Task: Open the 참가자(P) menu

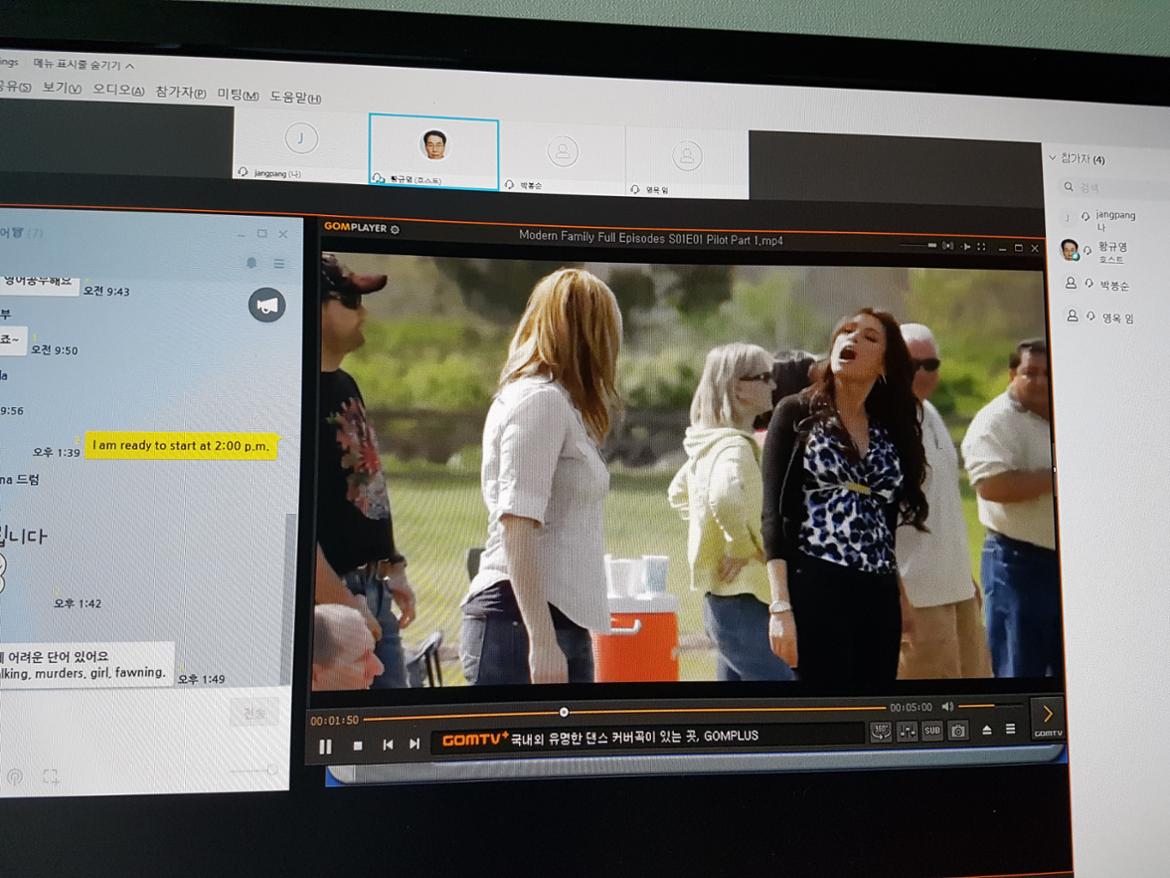Action: pos(180,92)
